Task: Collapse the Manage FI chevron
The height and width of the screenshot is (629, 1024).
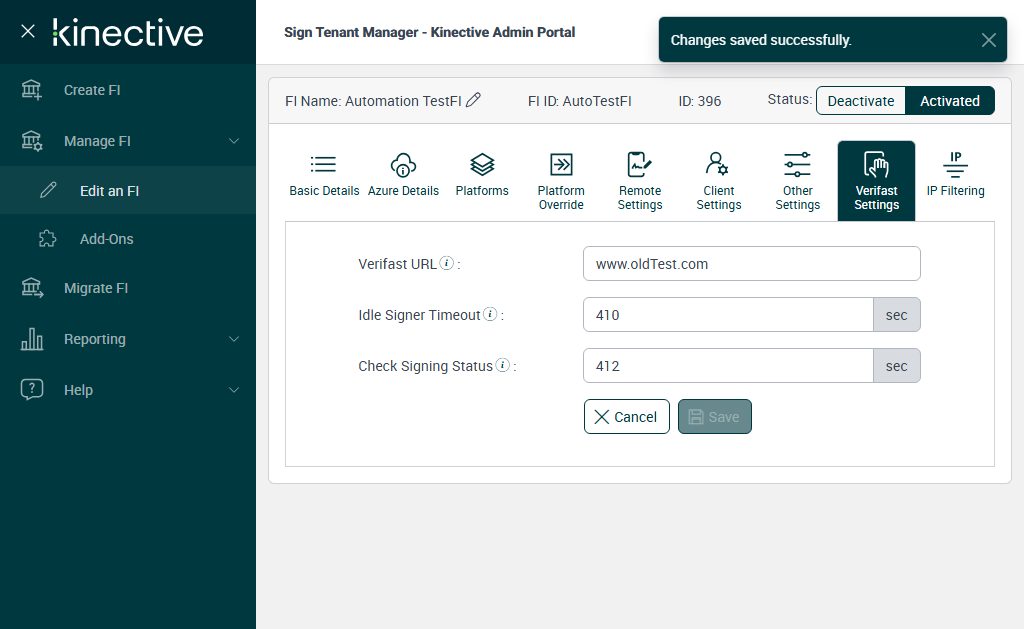Action: pos(234,141)
